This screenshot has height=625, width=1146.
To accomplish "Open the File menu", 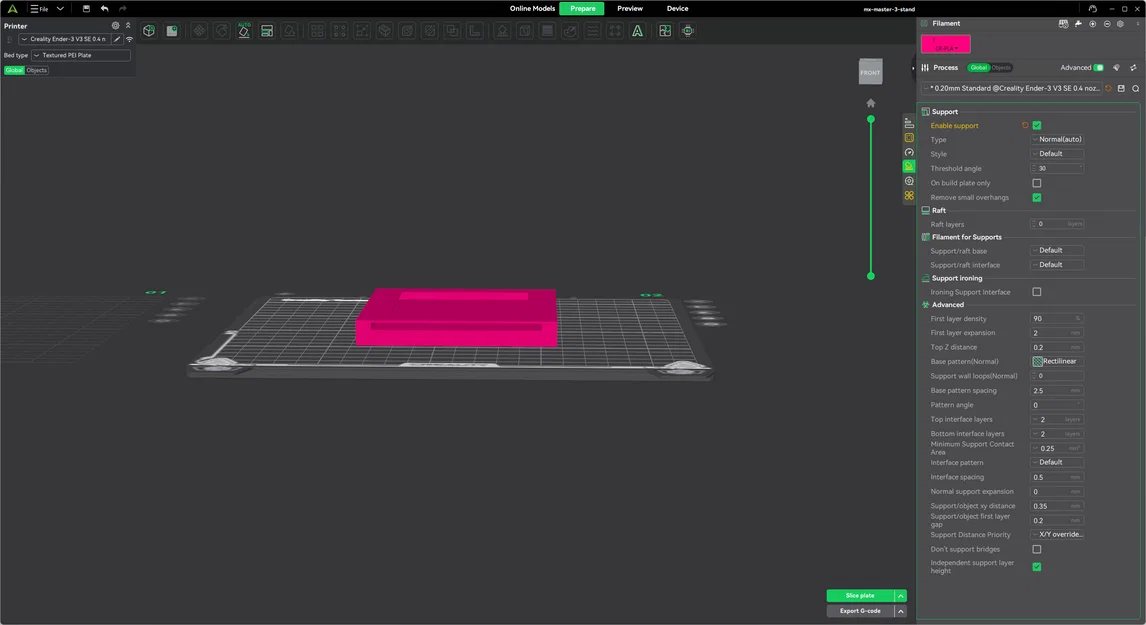I will pos(39,9).
